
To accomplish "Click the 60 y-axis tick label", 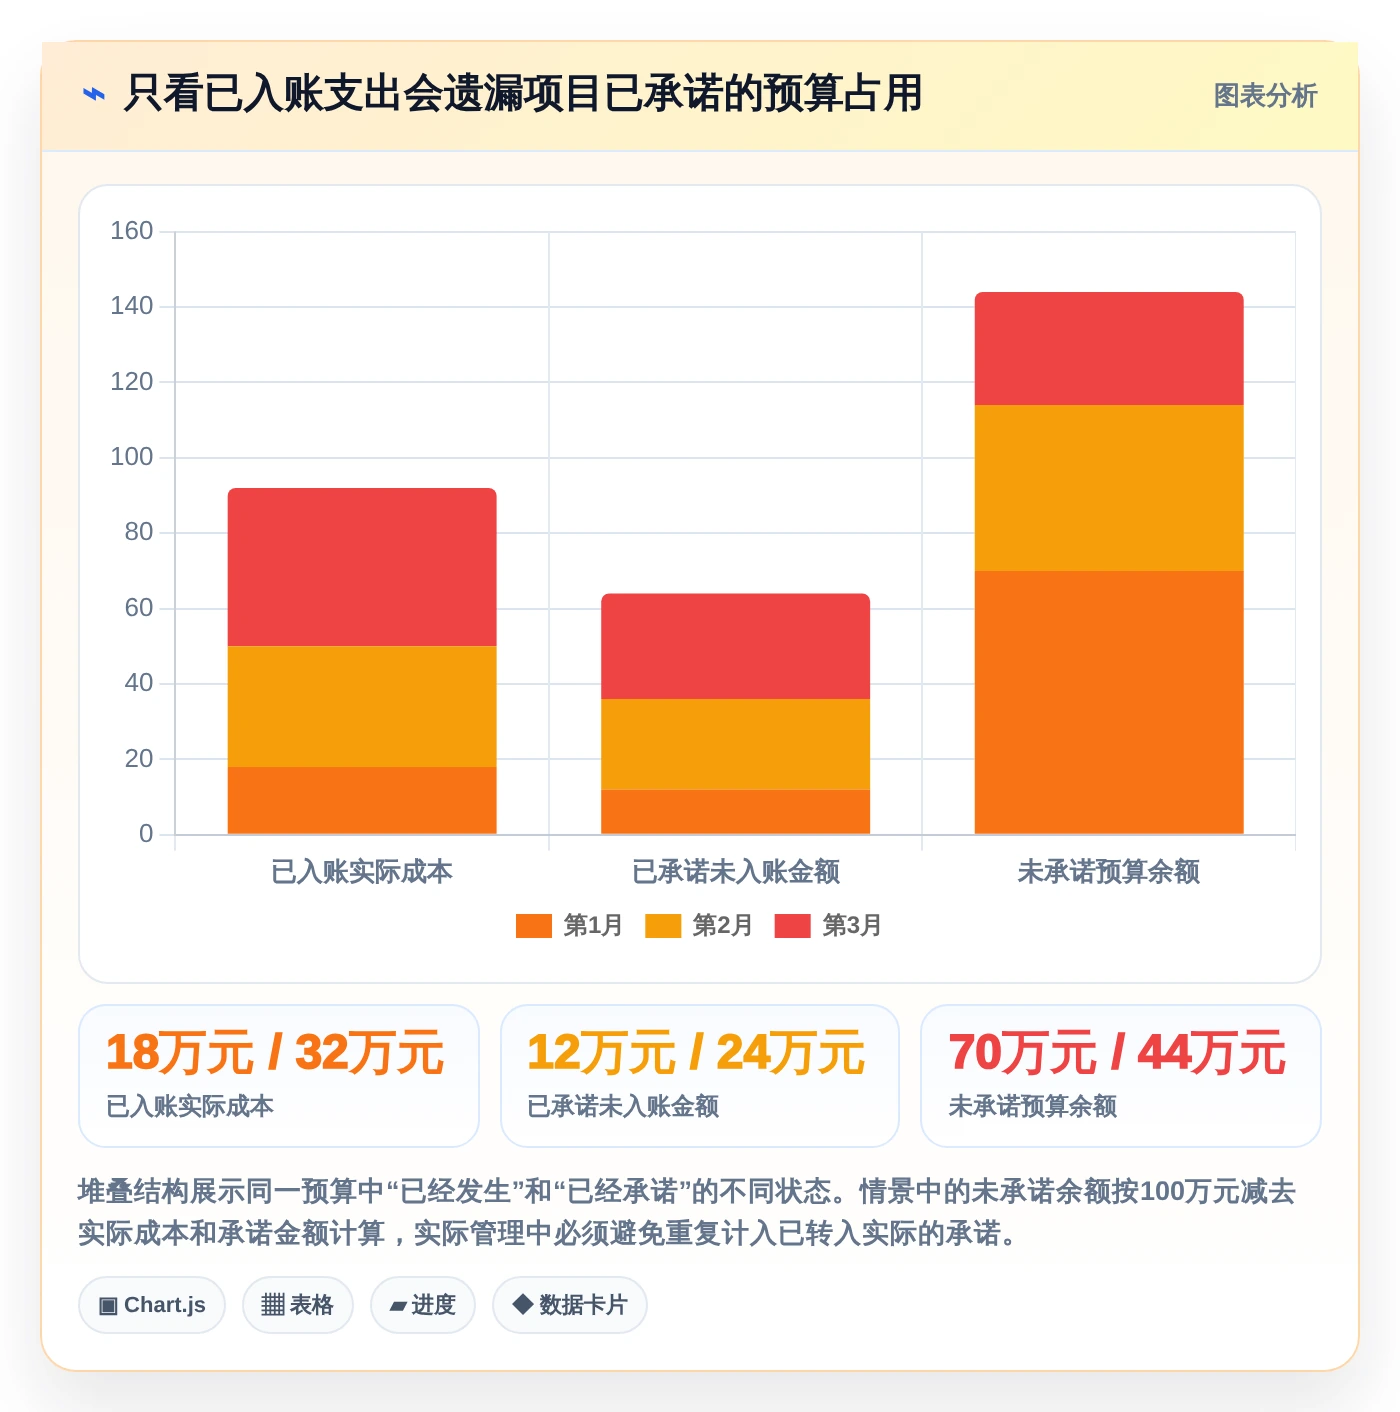I will tap(139, 608).
